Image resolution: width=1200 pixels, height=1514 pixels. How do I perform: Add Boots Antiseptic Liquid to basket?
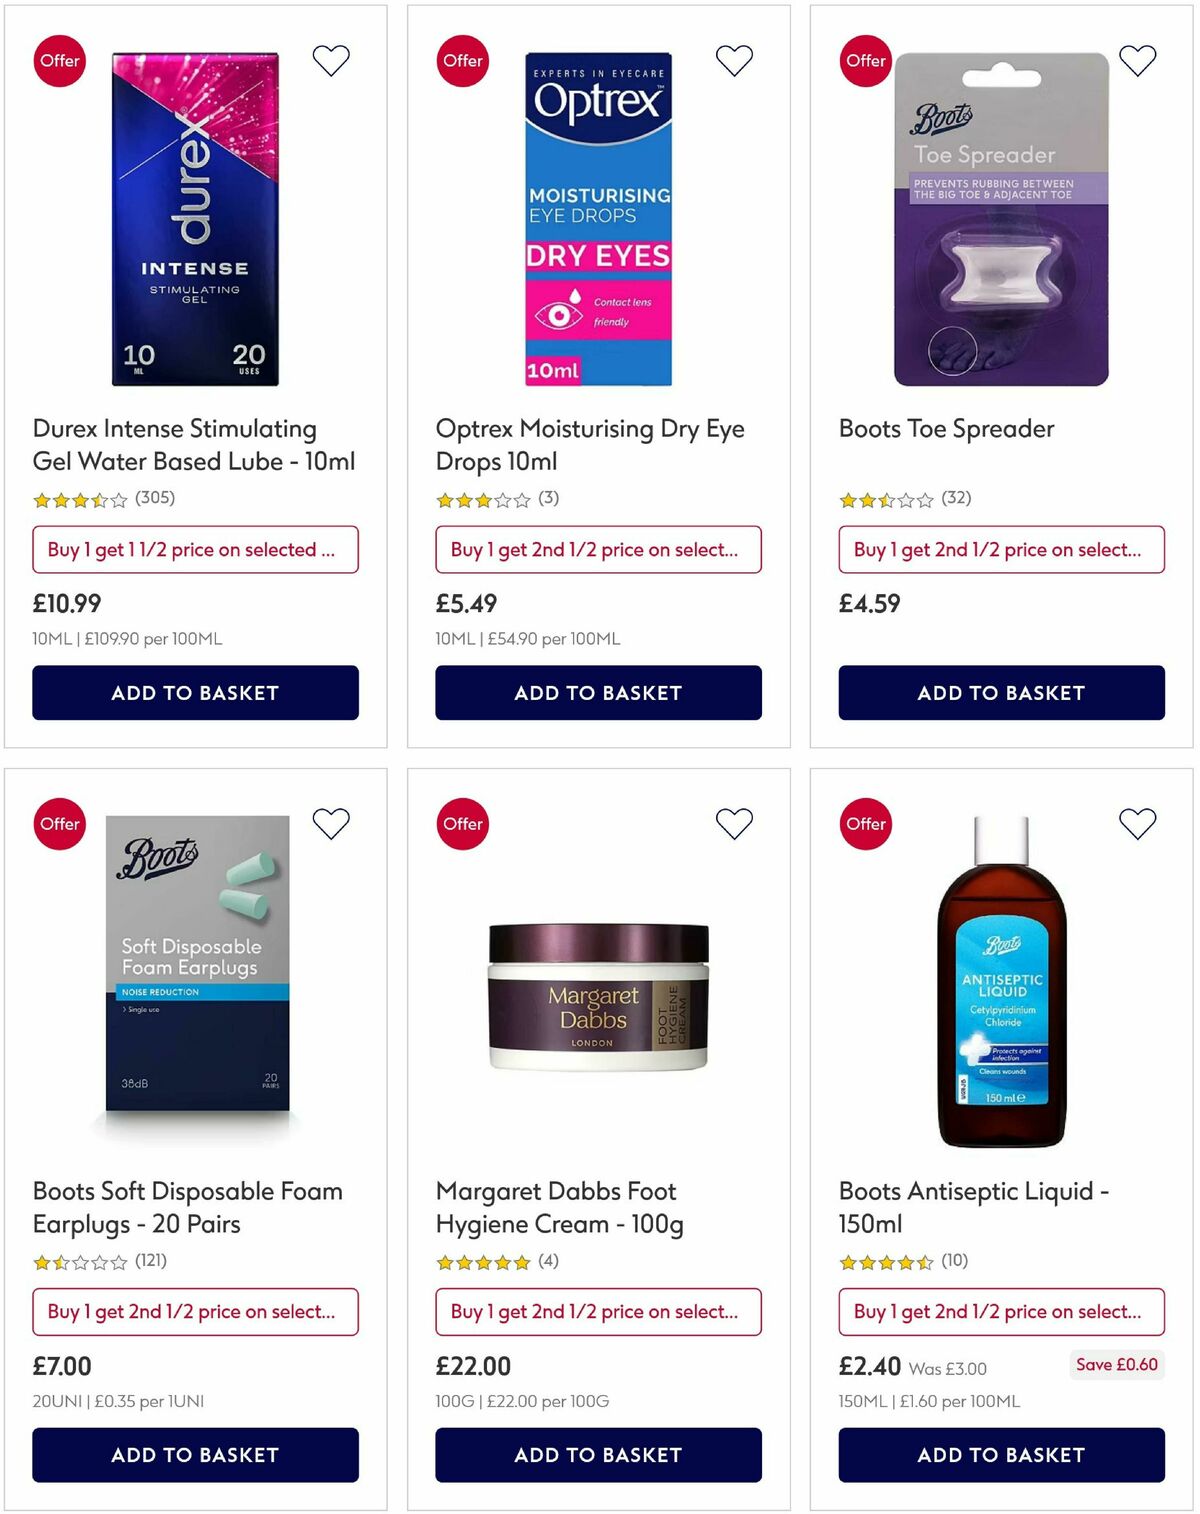tap(1003, 1455)
